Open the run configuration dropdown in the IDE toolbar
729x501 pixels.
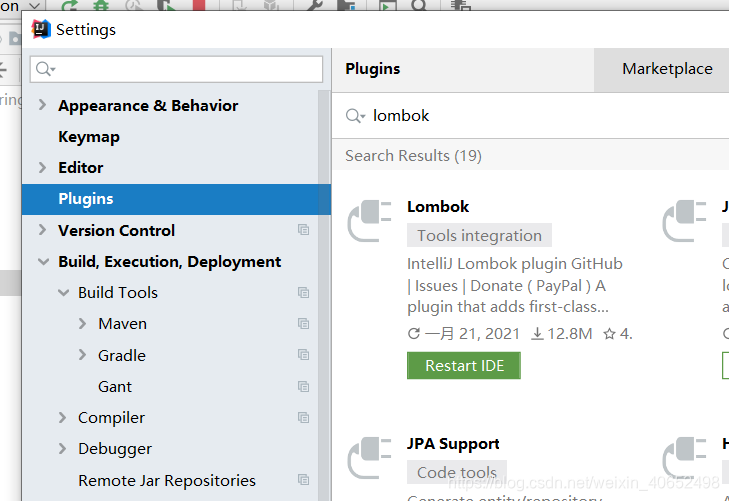(35, 5)
